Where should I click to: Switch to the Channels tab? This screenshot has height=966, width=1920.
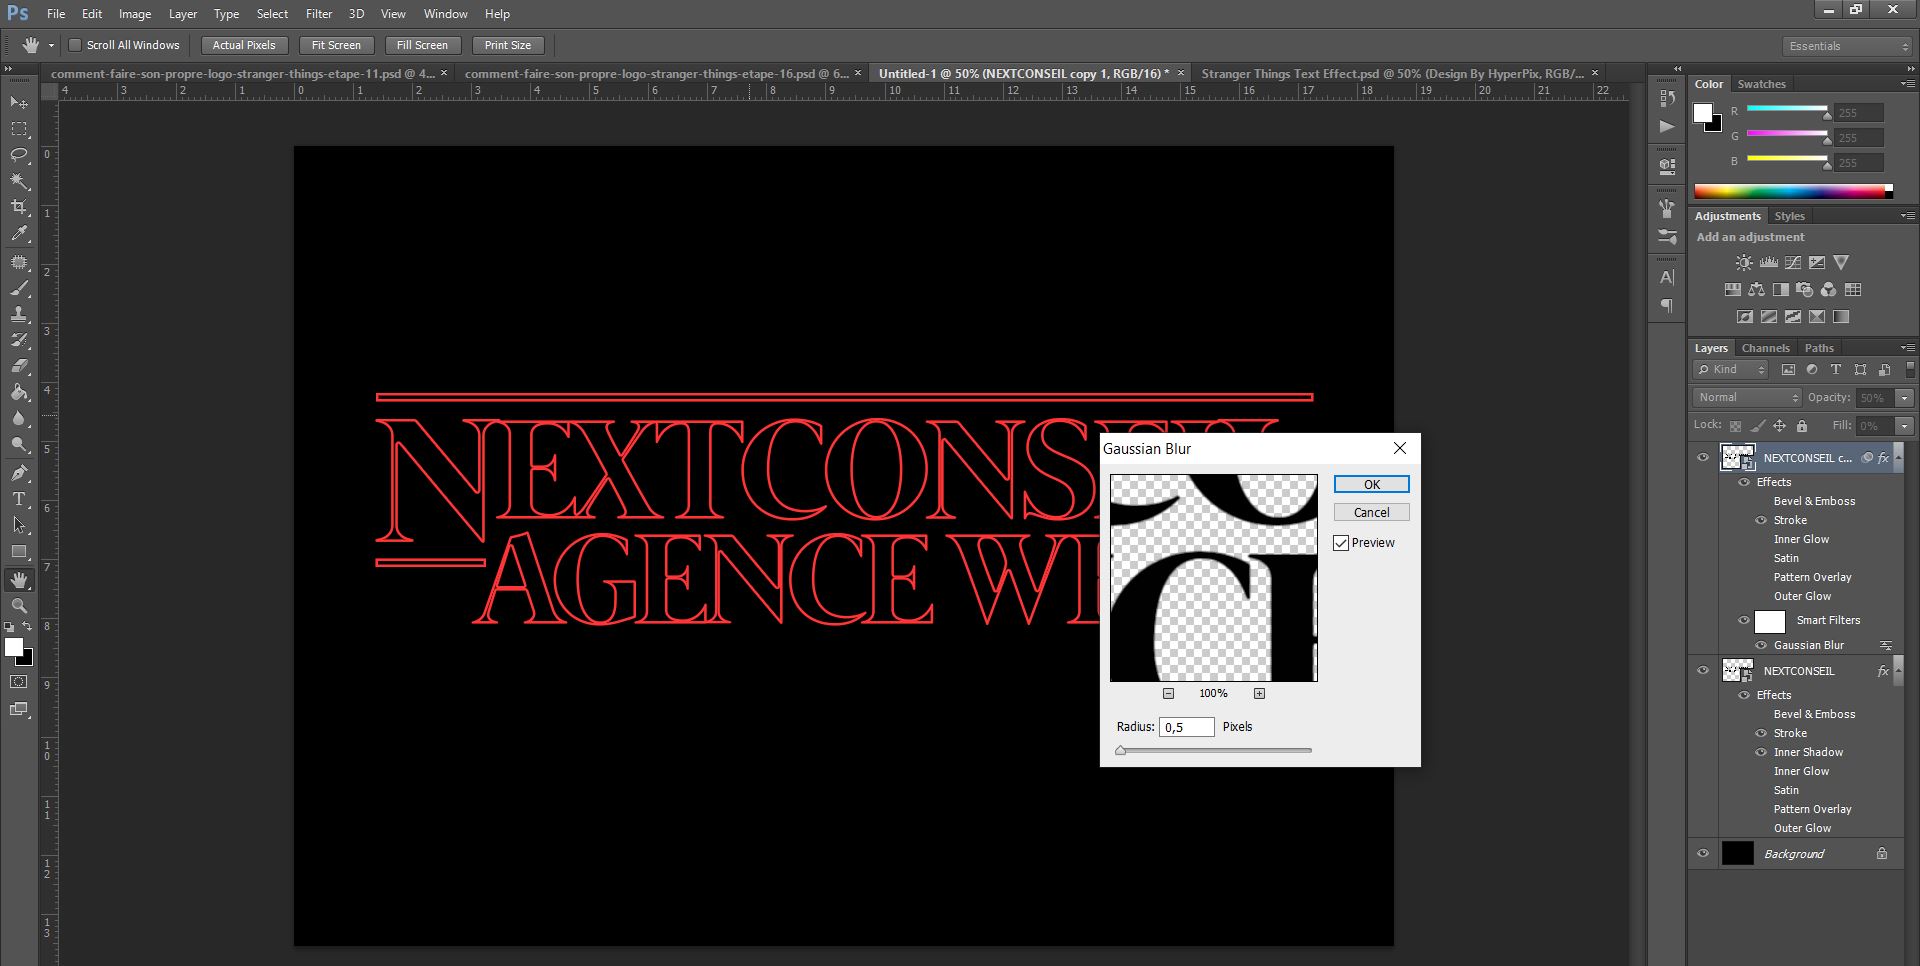point(1765,348)
